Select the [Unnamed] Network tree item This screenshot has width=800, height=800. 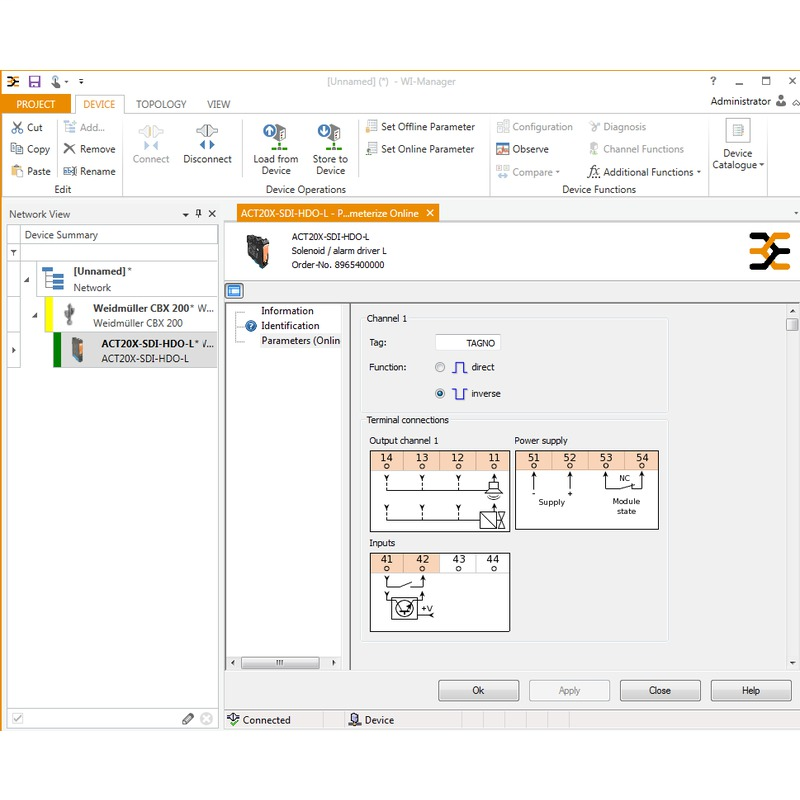tap(127, 279)
